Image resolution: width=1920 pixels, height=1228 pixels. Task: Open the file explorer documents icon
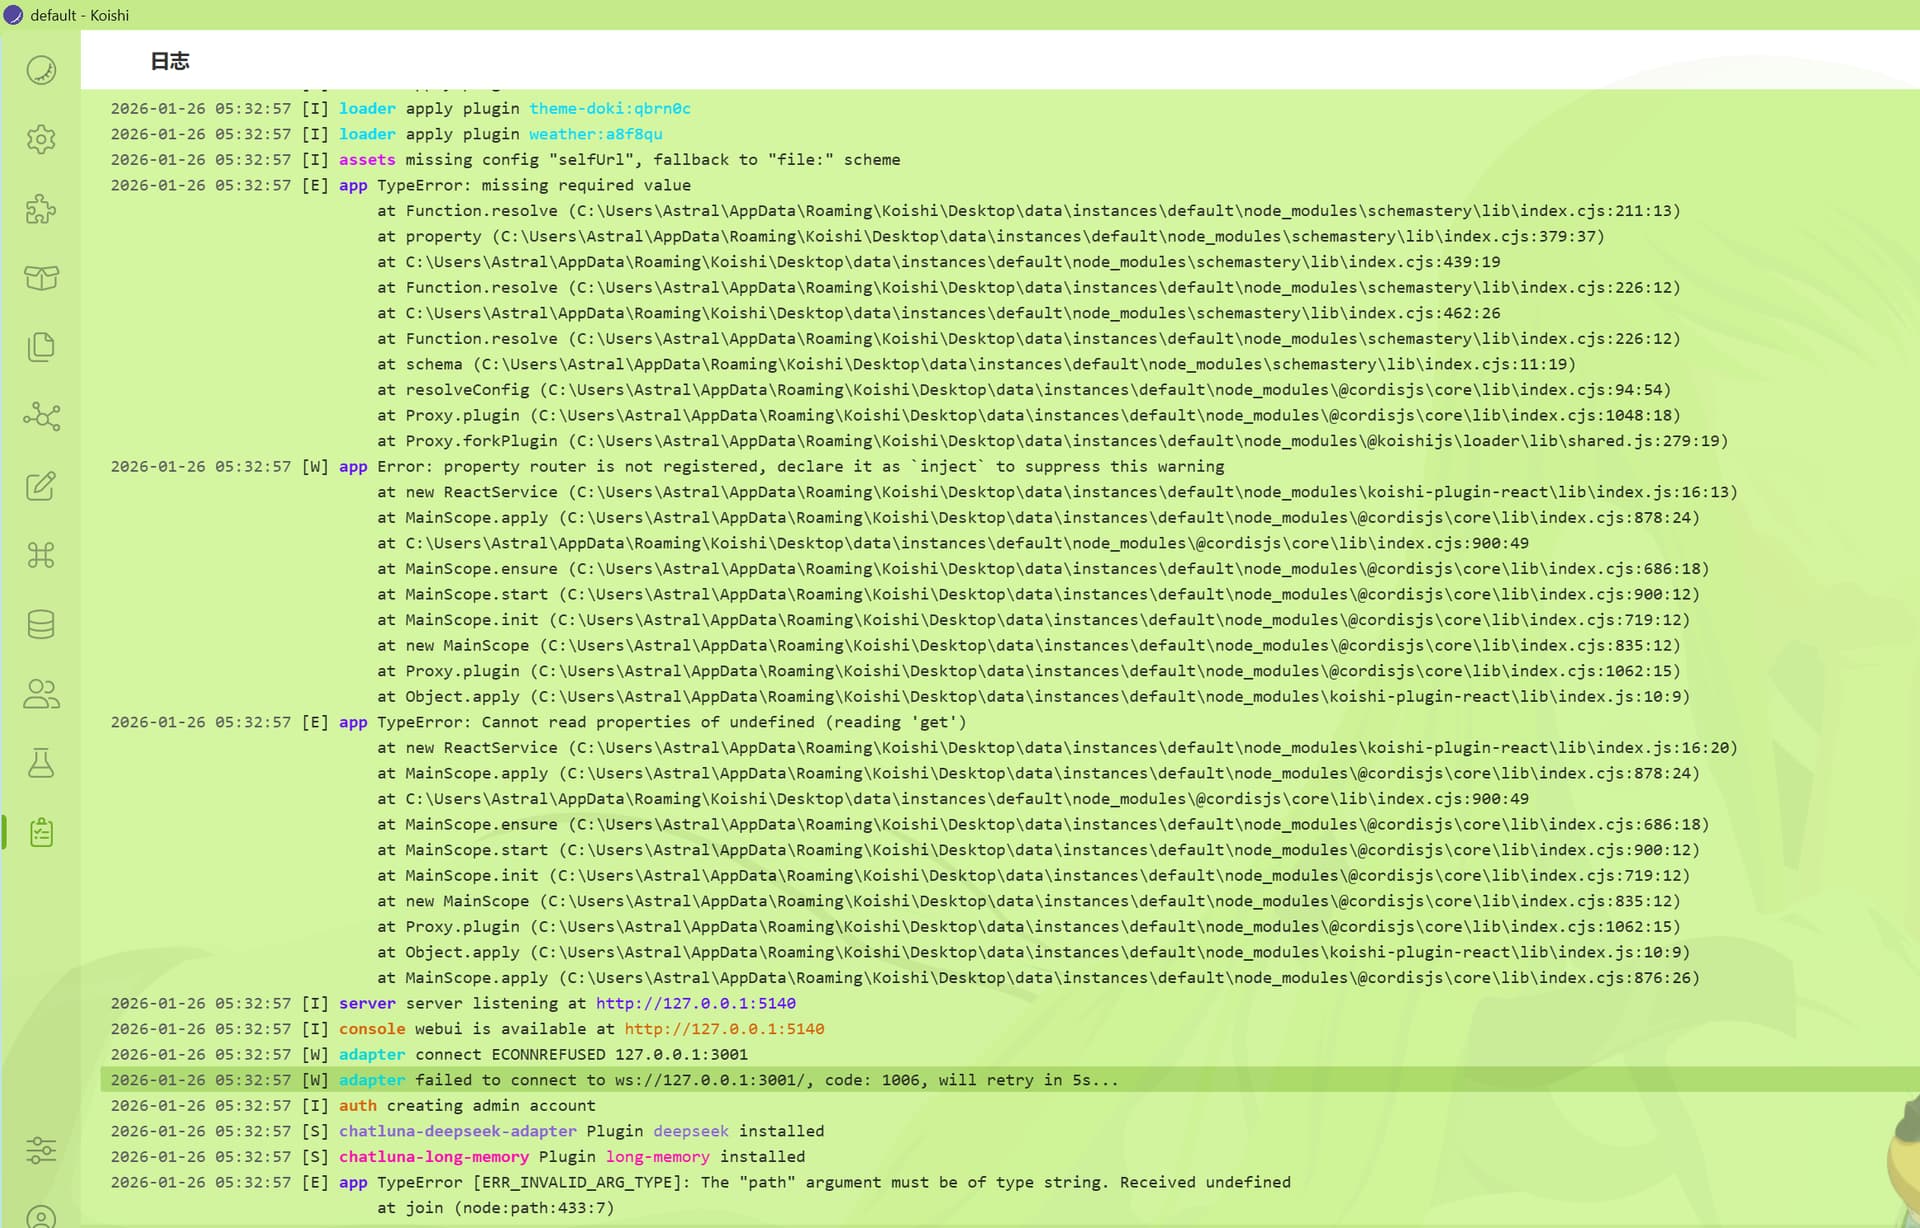coord(41,347)
